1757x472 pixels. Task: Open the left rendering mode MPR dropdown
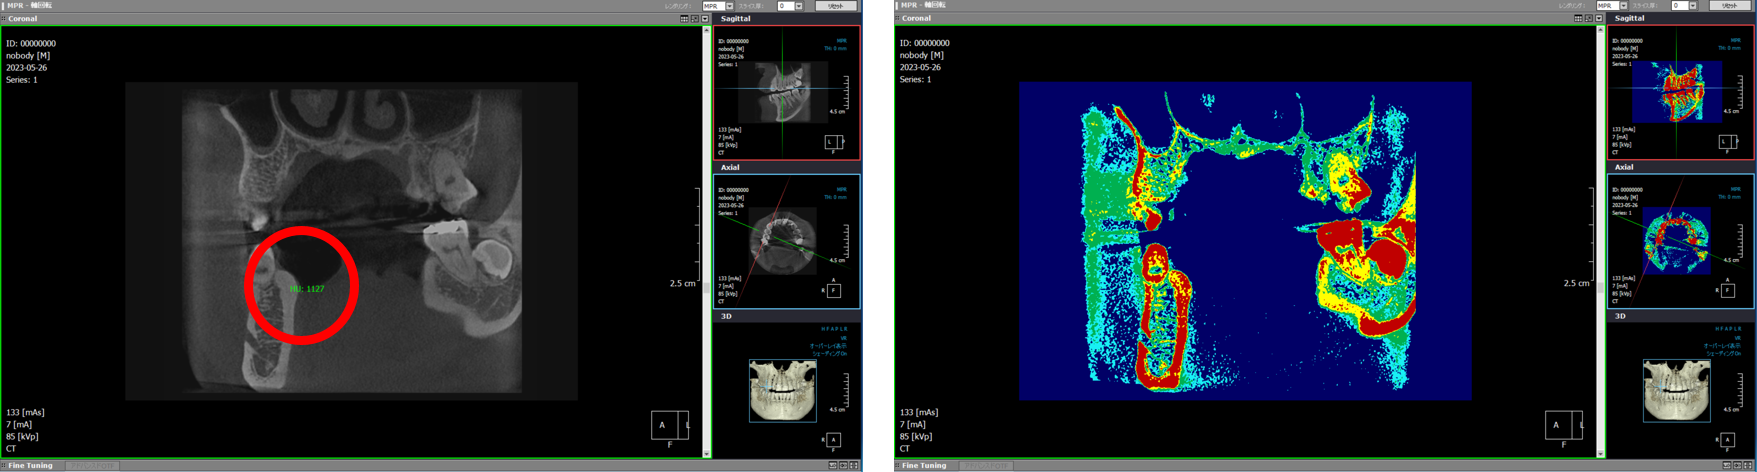click(729, 6)
